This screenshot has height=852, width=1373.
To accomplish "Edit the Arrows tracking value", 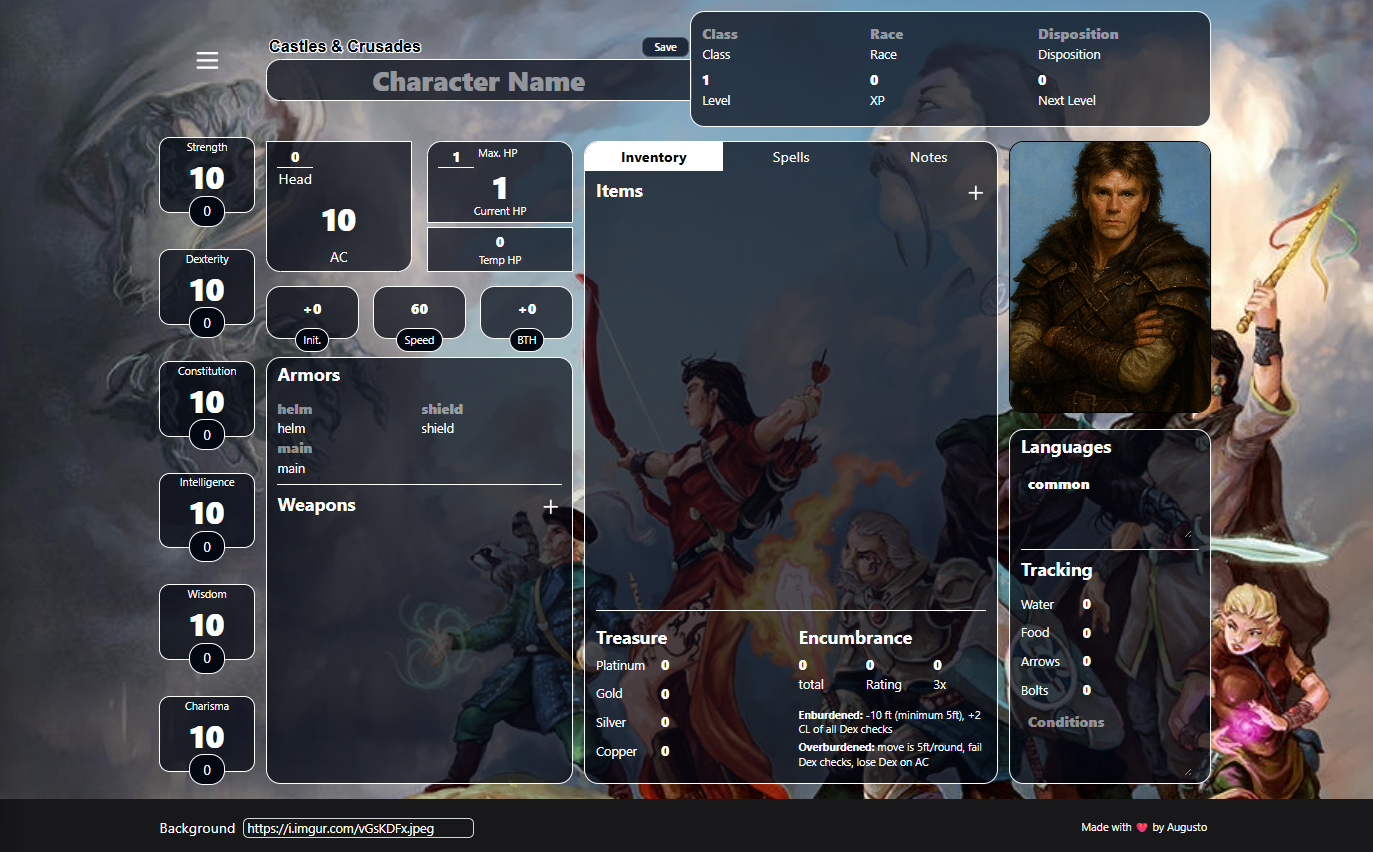I will [1087, 662].
